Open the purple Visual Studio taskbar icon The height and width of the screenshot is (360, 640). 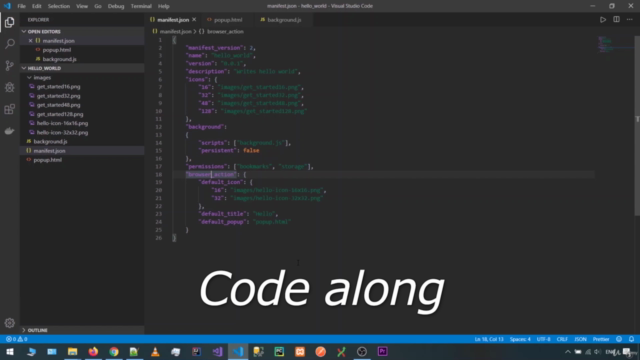click(217, 351)
